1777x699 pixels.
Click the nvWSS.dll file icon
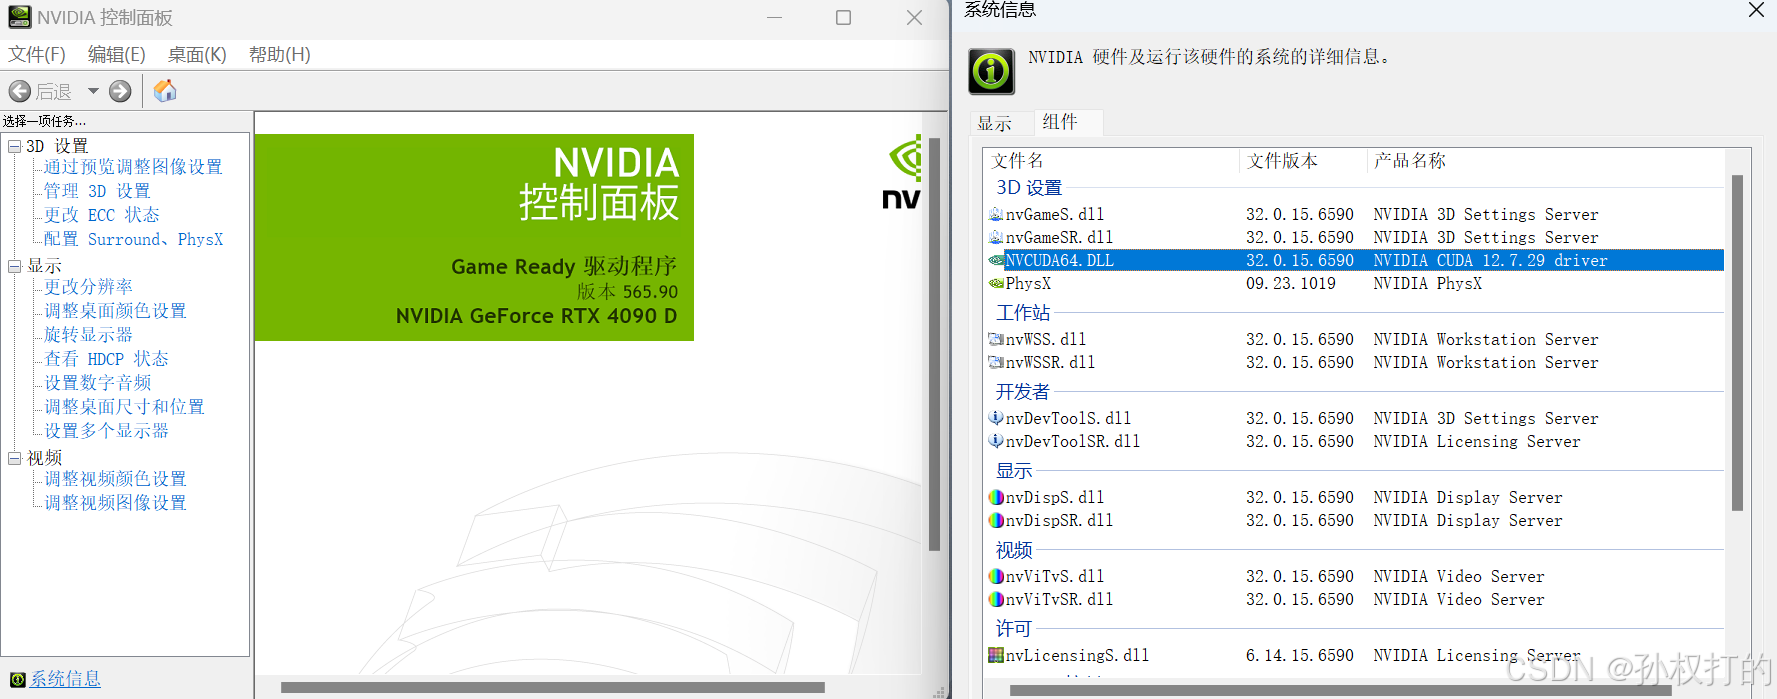point(996,339)
